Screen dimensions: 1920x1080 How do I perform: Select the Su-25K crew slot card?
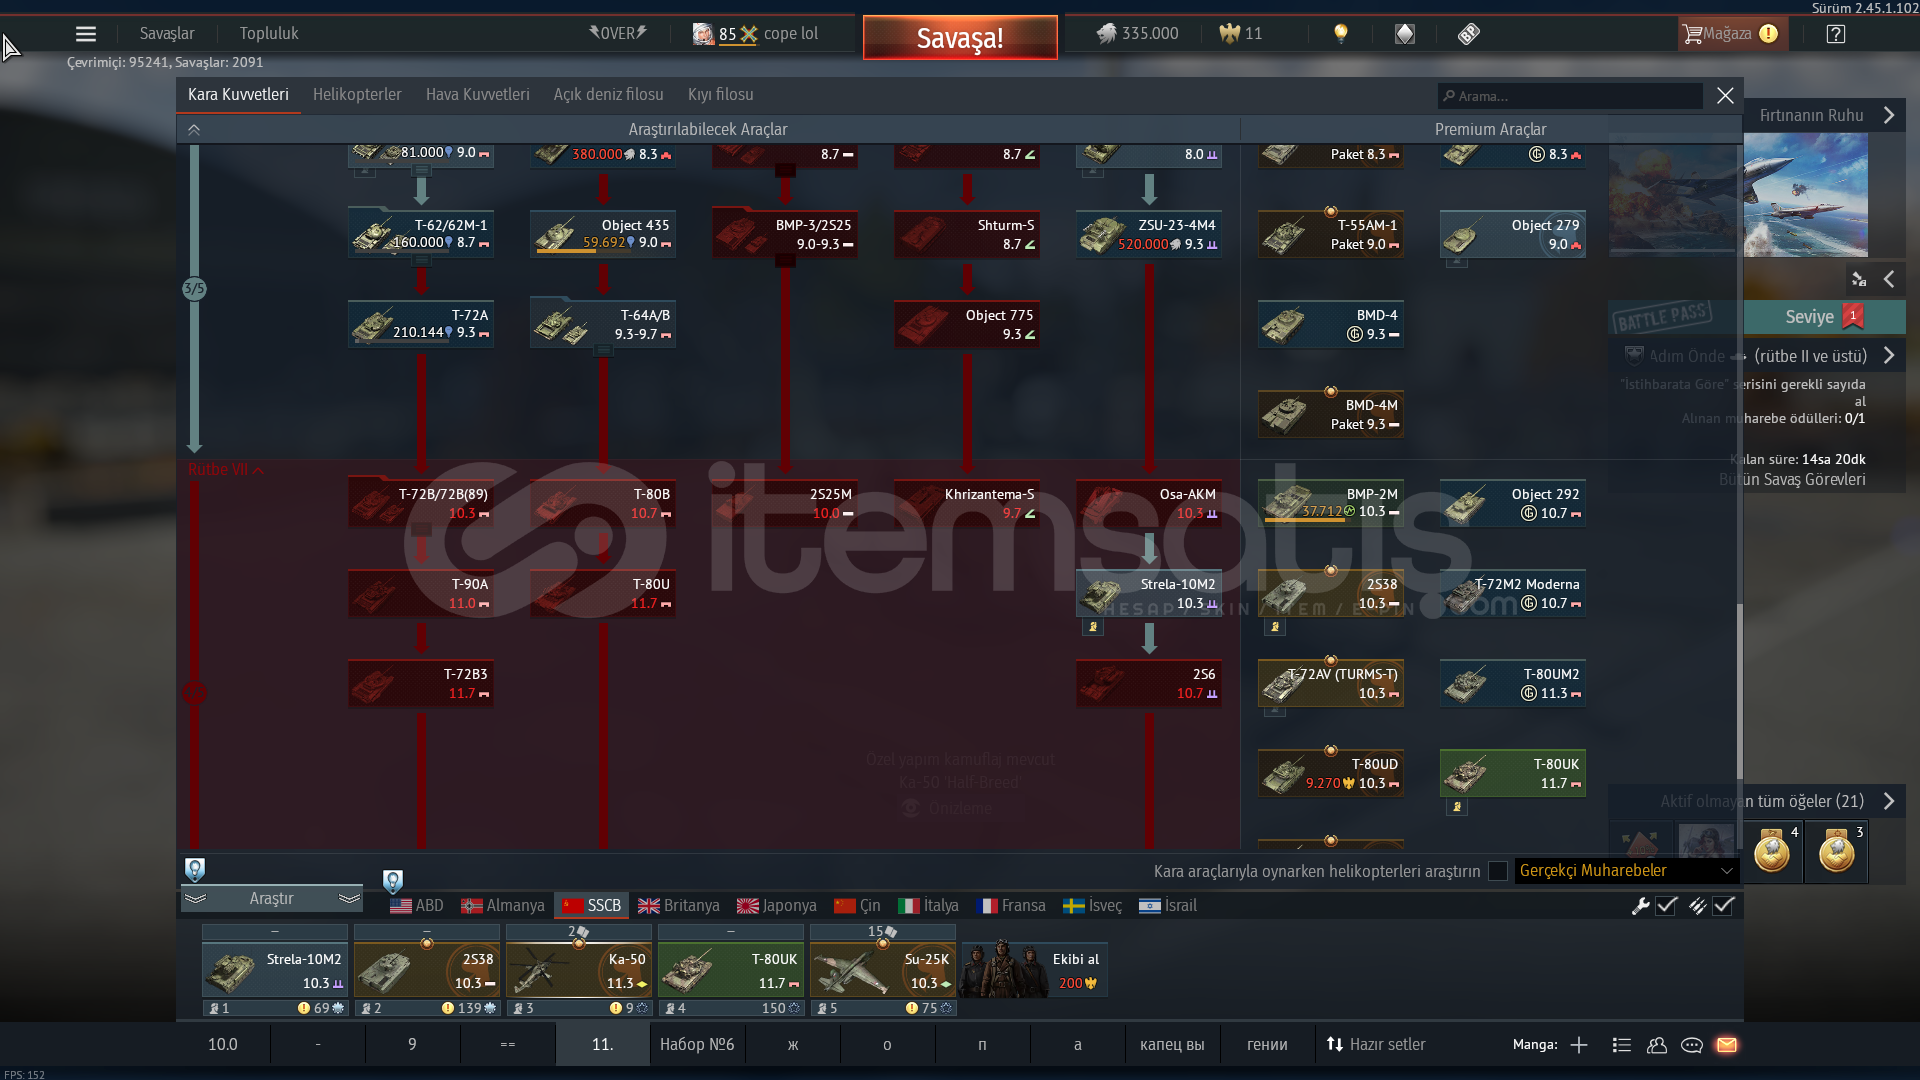[x=882, y=970]
